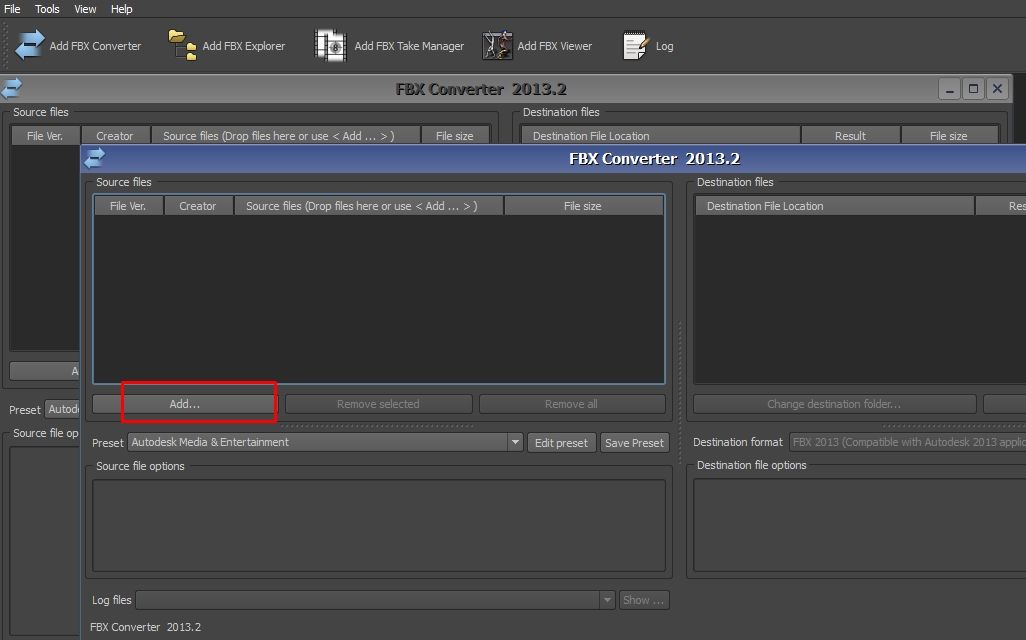
Task: Click the Remove selected button
Action: click(378, 404)
